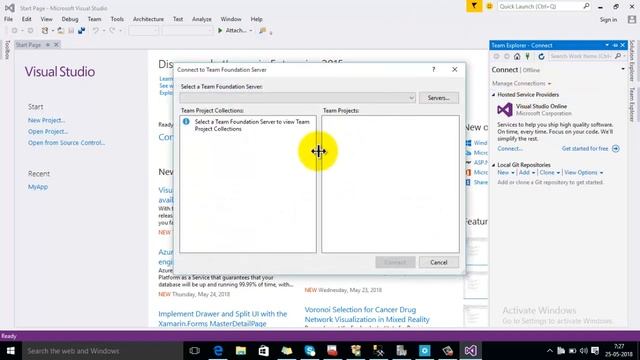The image size is (640, 360).
Task: Click the Undo toolbar icon
Action: (x=96, y=31)
